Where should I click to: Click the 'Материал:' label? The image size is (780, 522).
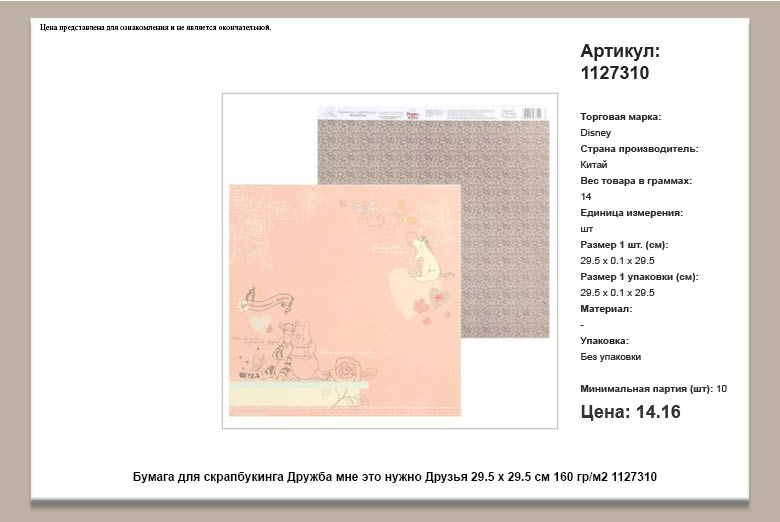606,309
